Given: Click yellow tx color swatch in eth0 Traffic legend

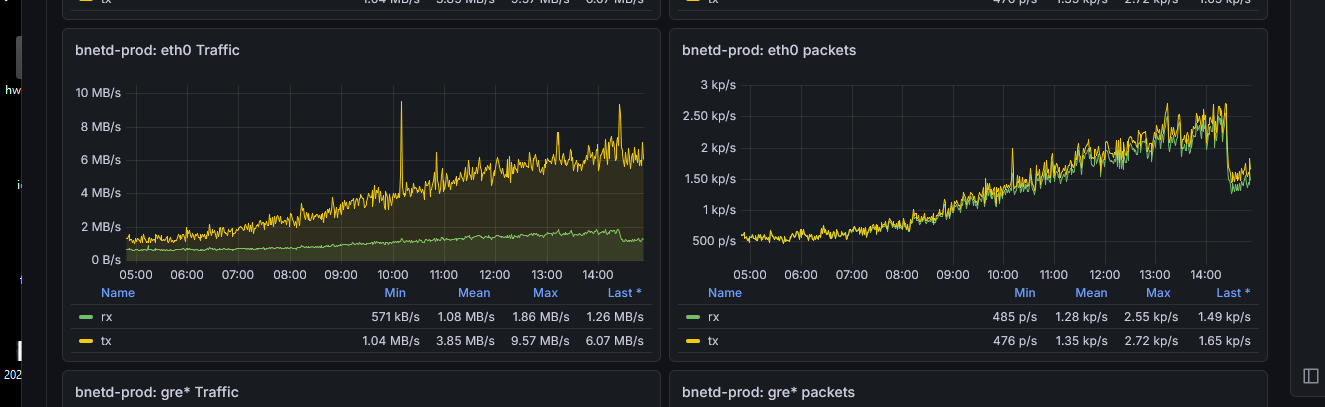Looking at the screenshot, I should tap(86, 341).
